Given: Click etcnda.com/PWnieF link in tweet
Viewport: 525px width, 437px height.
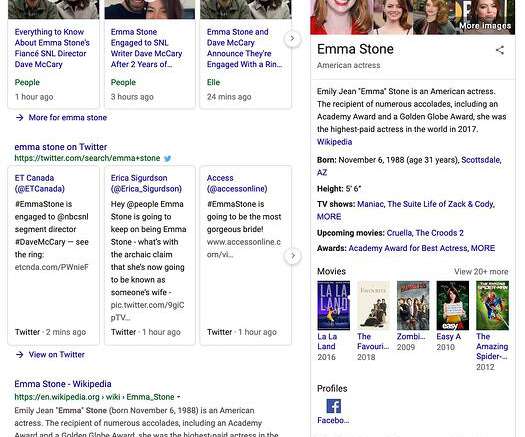Looking at the screenshot, I should (x=52, y=267).
